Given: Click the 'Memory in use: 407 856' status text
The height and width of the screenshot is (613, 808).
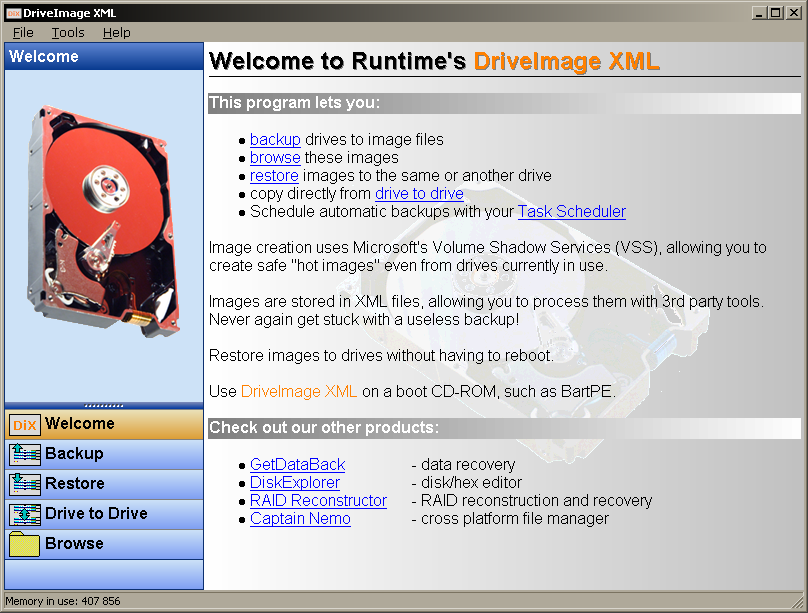Looking at the screenshot, I should (x=63, y=601).
